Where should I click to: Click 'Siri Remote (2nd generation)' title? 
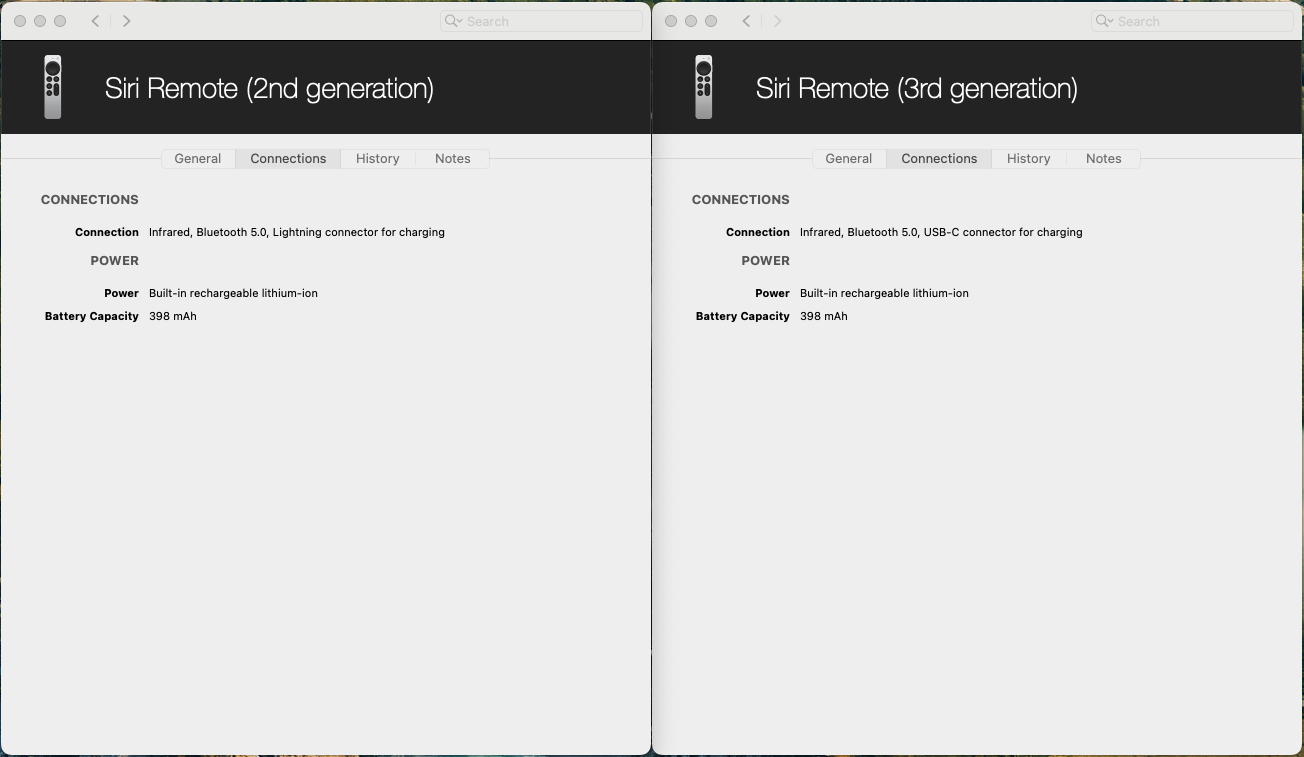tap(269, 88)
